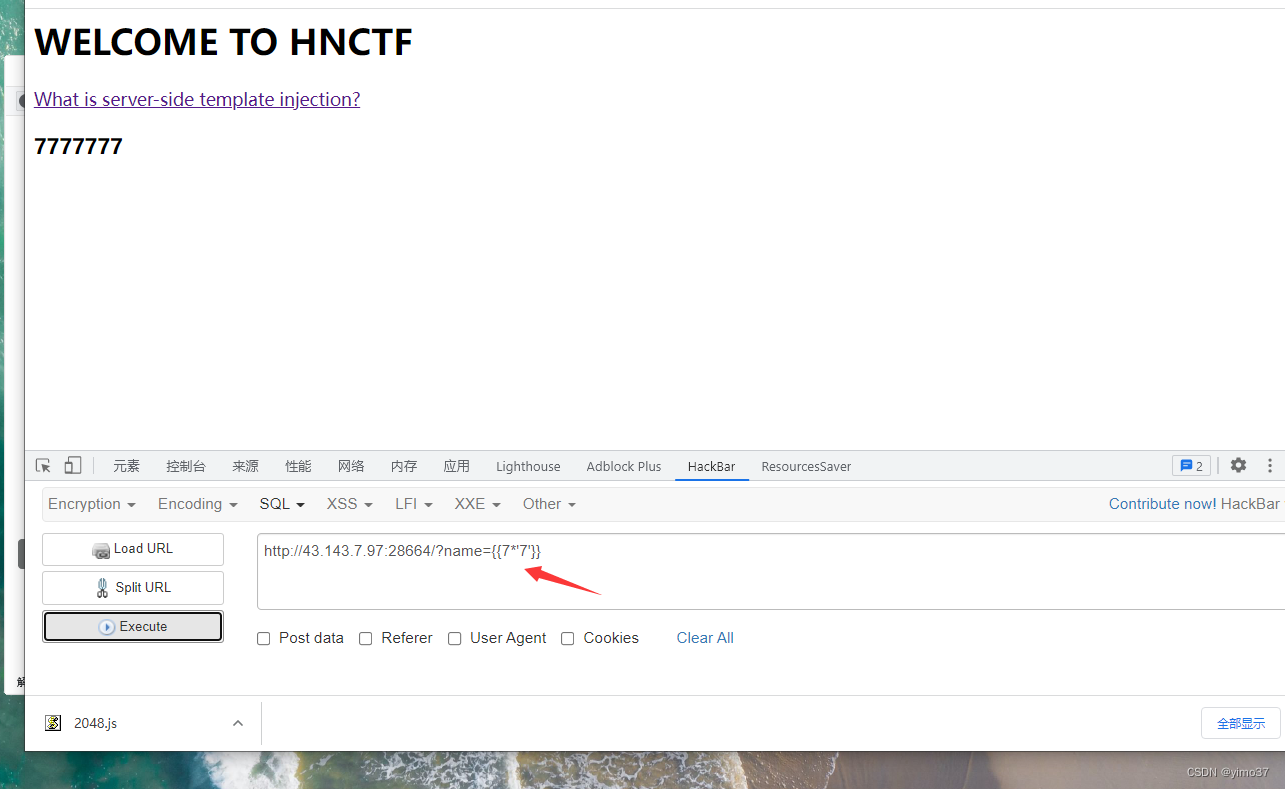1285x789 pixels.
Task: Open the server-side template injection link
Action: [196, 99]
